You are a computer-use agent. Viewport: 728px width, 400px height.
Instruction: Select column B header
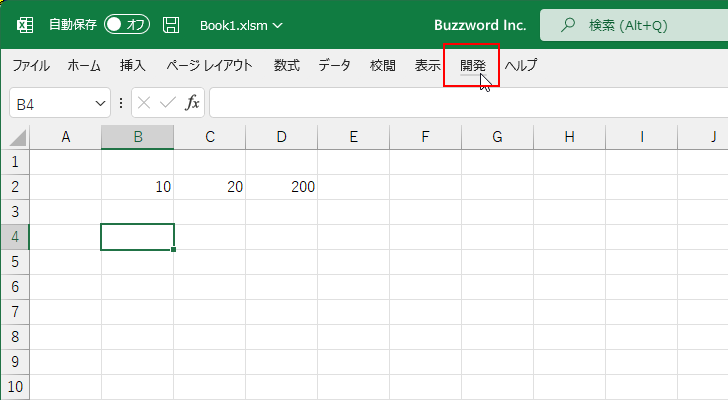[x=137, y=137]
